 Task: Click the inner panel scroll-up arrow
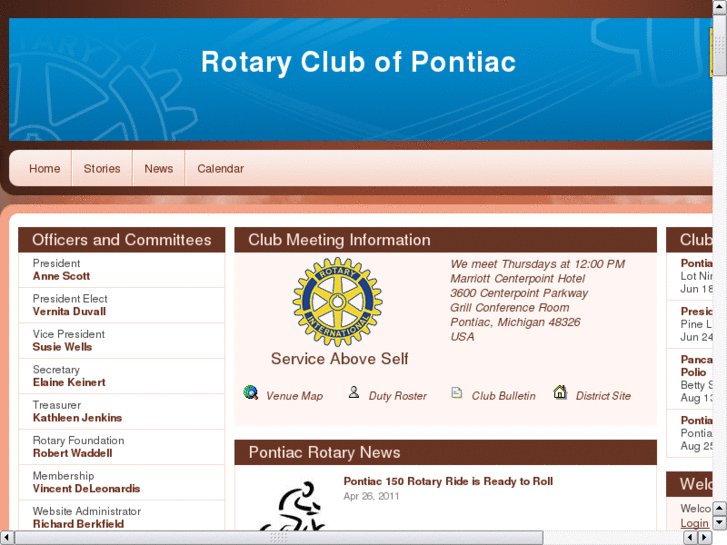[720, 508]
